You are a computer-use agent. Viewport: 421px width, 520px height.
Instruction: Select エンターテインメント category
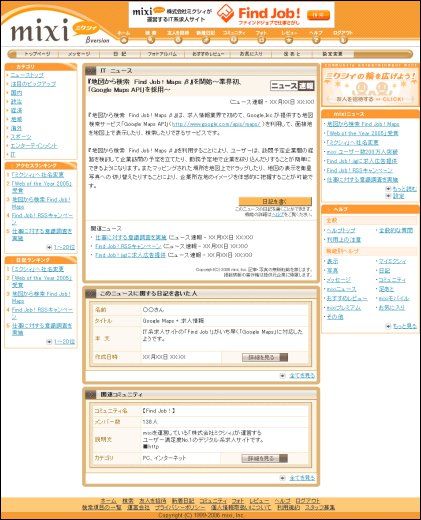coord(34,146)
